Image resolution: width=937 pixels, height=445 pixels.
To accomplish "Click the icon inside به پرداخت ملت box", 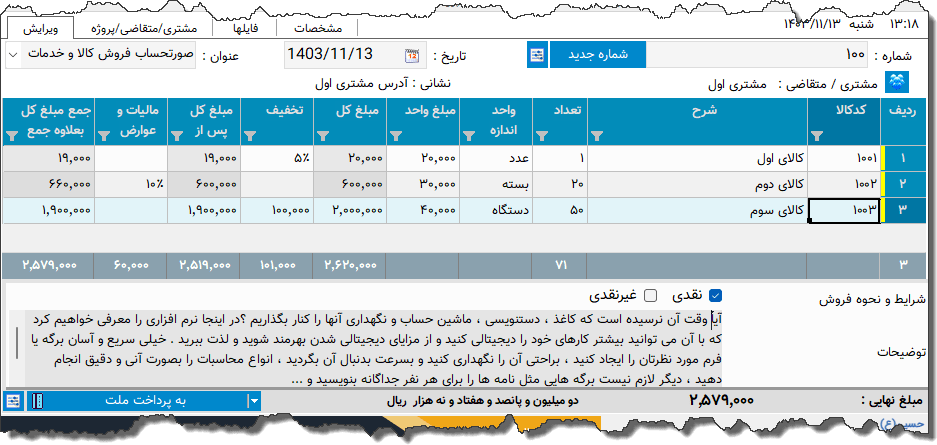I will (38, 401).
